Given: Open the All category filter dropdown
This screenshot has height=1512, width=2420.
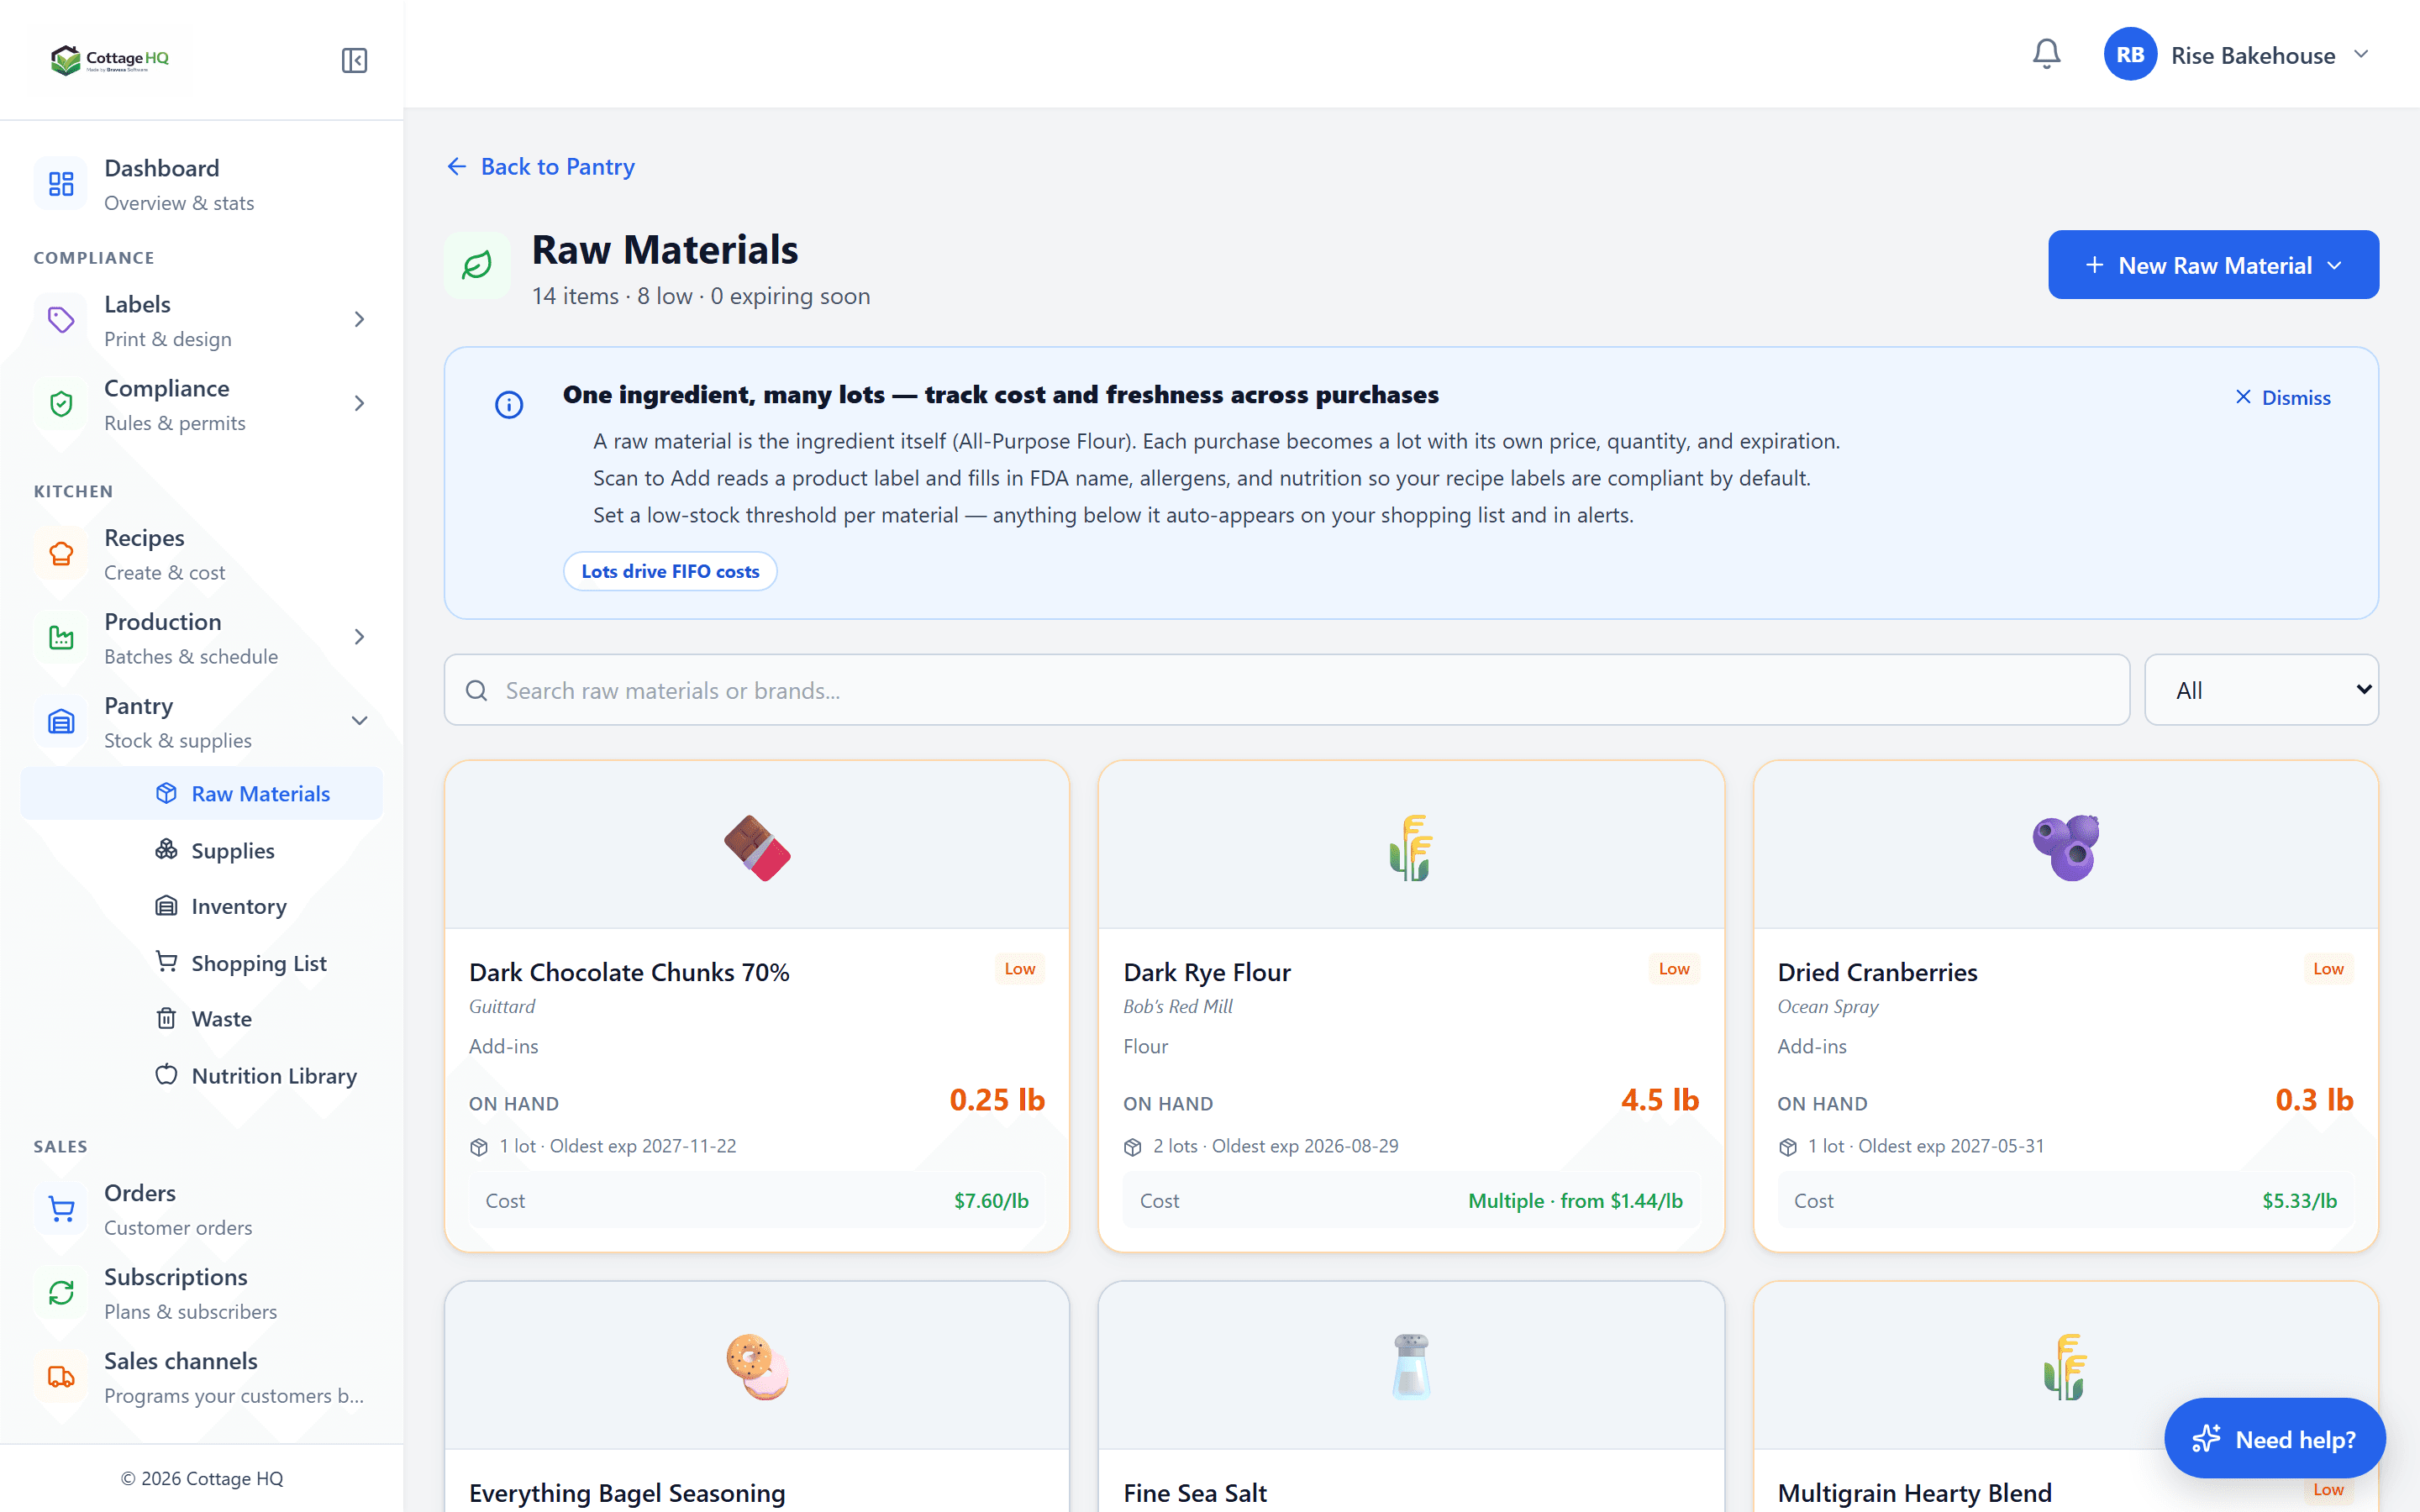Looking at the screenshot, I should tap(2261, 690).
